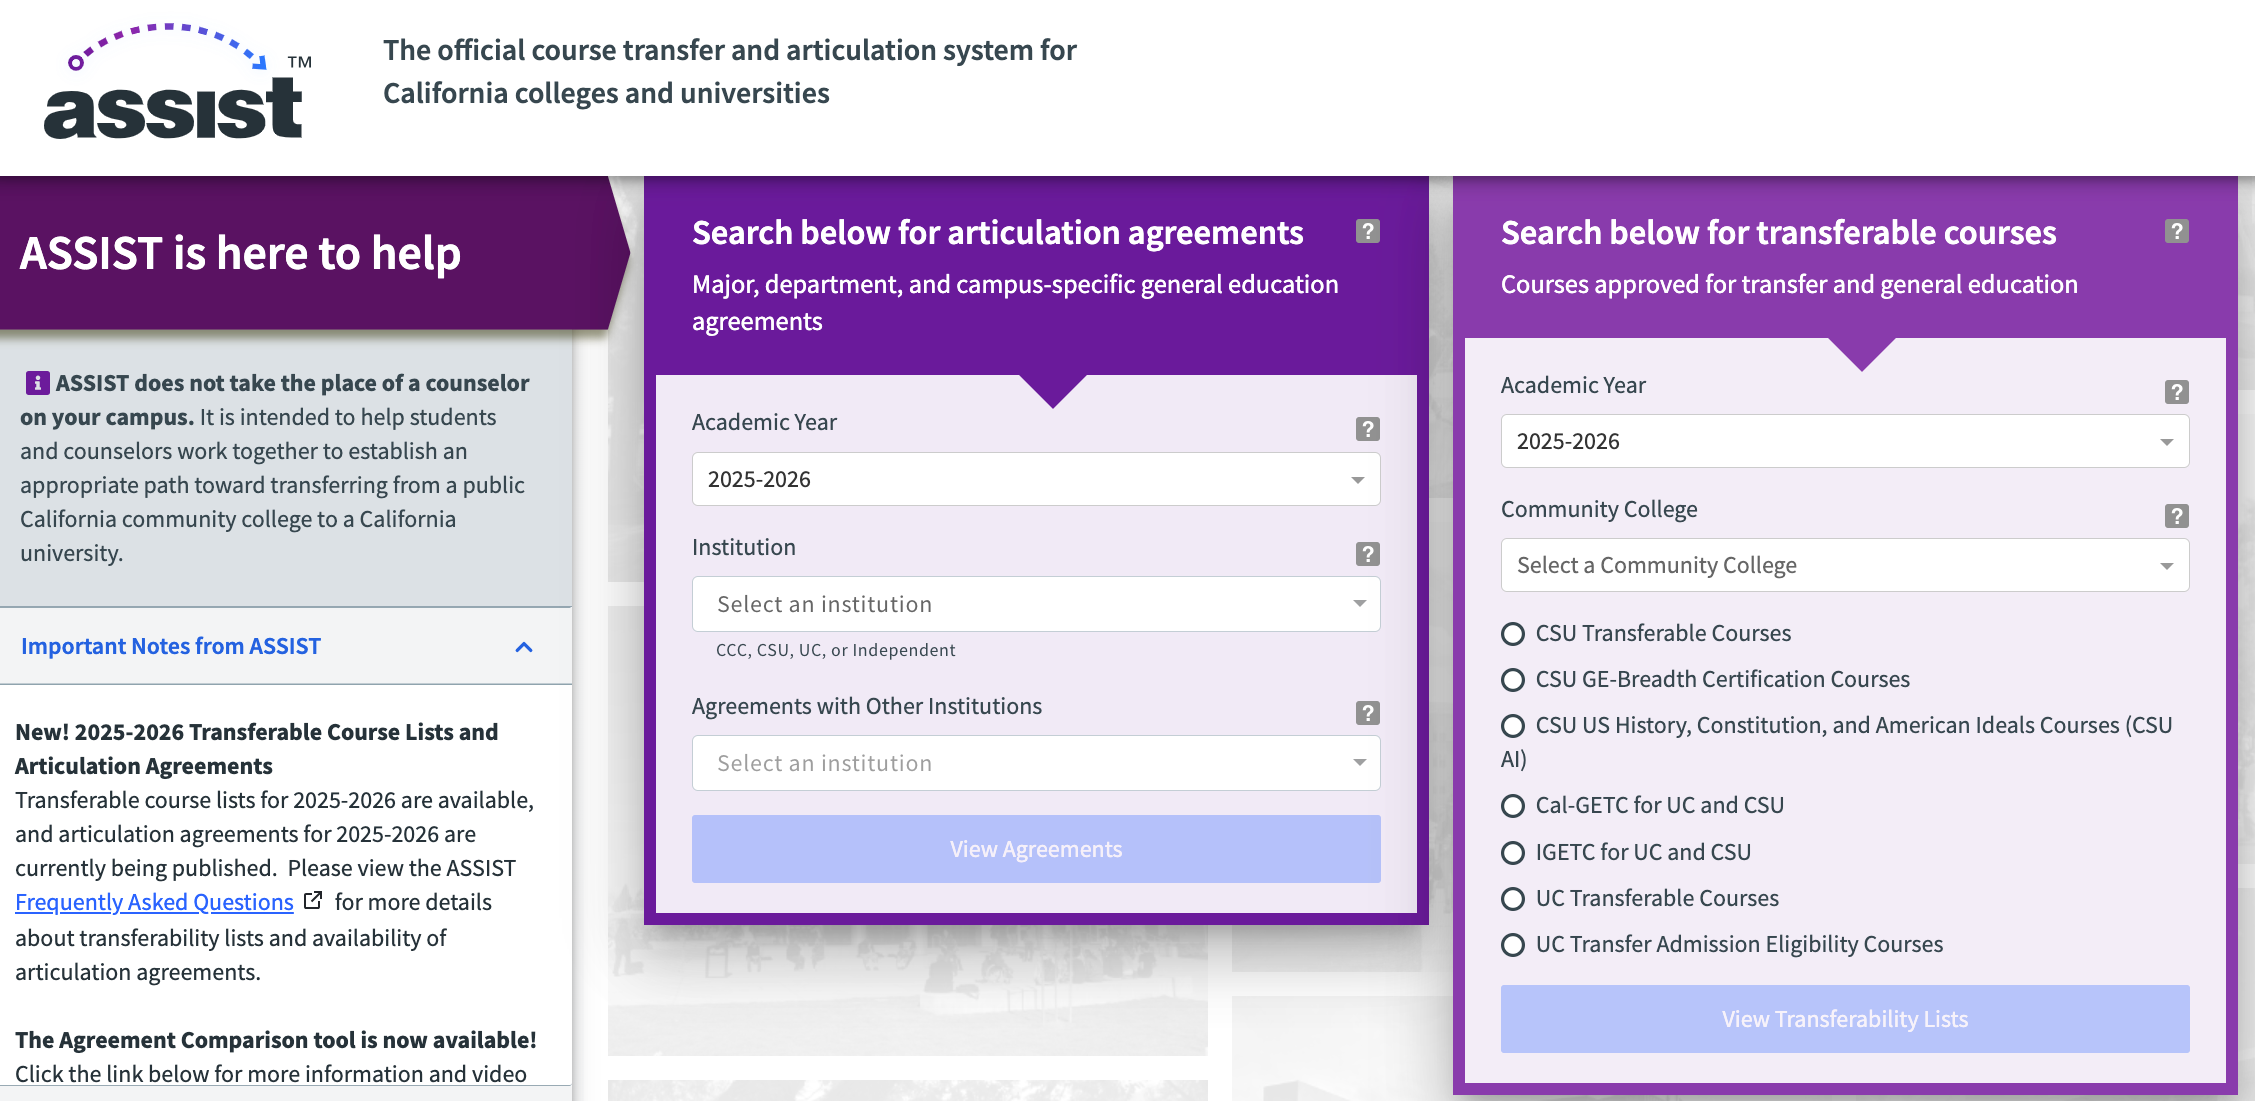This screenshot has height=1102, width=2256.
Task: Click 'Search below for transferable courses' title
Action: click(1779, 232)
